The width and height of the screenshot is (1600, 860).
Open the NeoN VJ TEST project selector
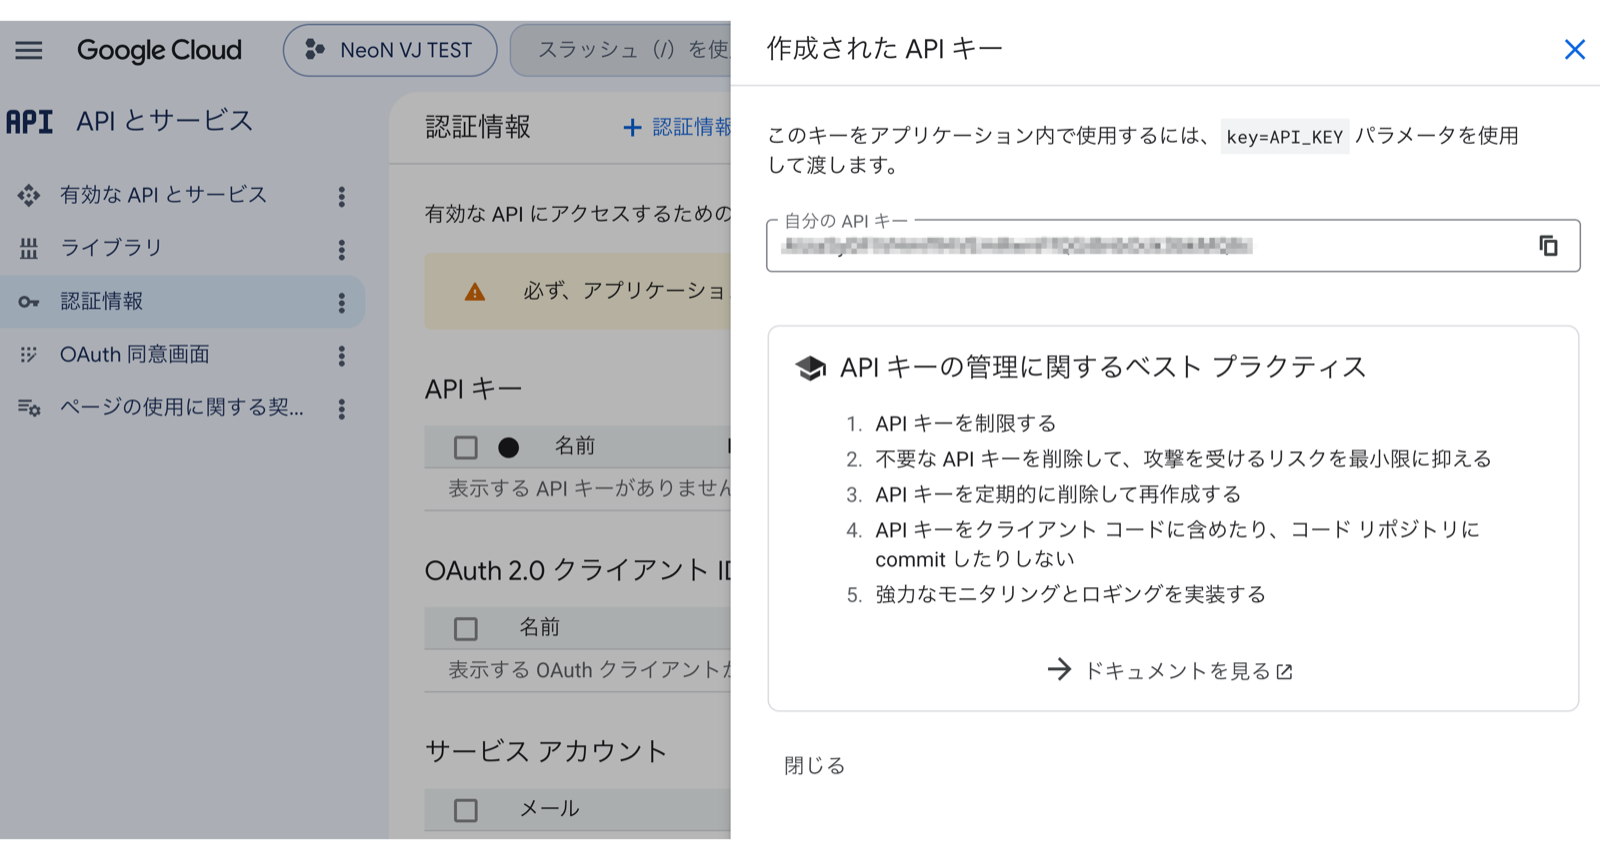(x=390, y=50)
